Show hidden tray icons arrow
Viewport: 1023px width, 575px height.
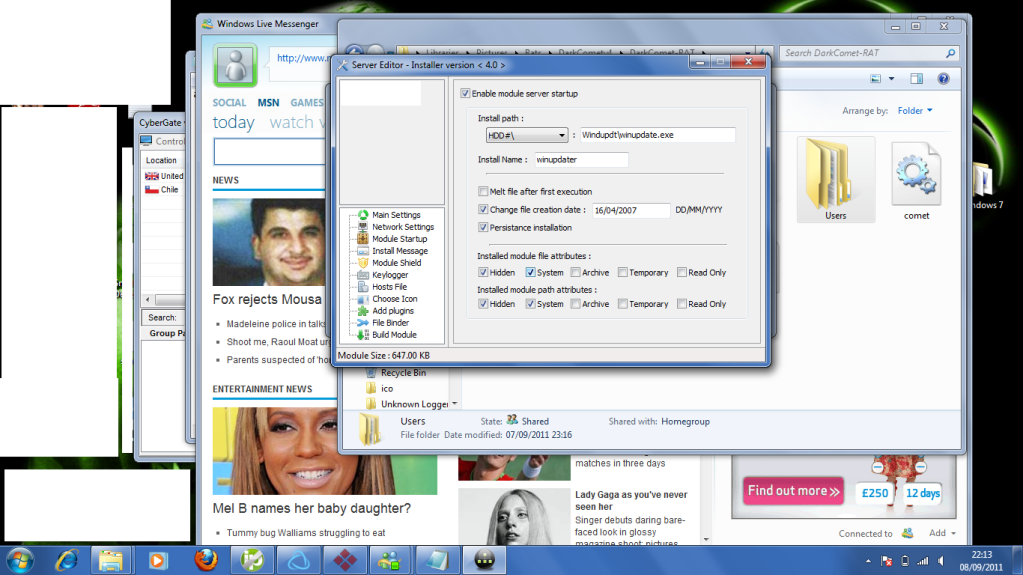(x=868, y=561)
